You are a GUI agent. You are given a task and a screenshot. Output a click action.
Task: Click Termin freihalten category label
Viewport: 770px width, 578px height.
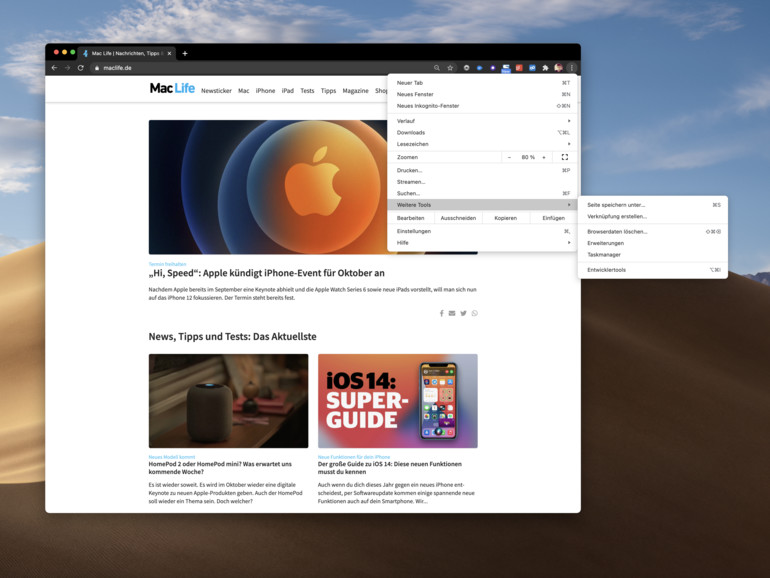167,264
